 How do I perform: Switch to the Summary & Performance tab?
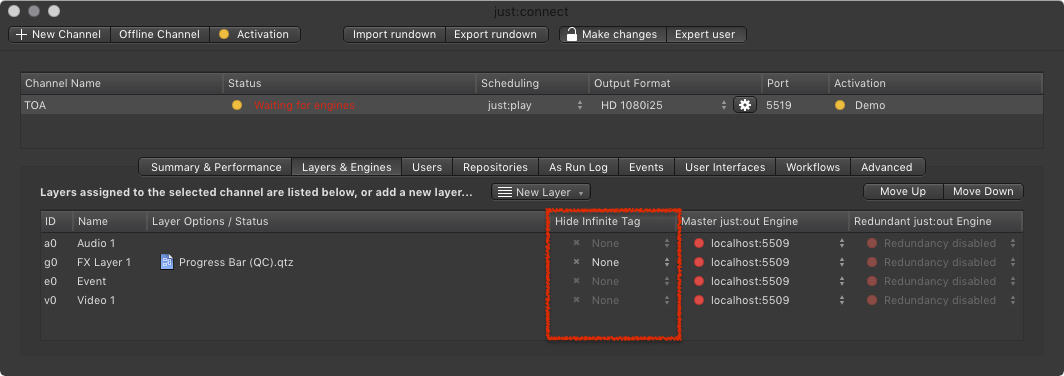point(216,167)
